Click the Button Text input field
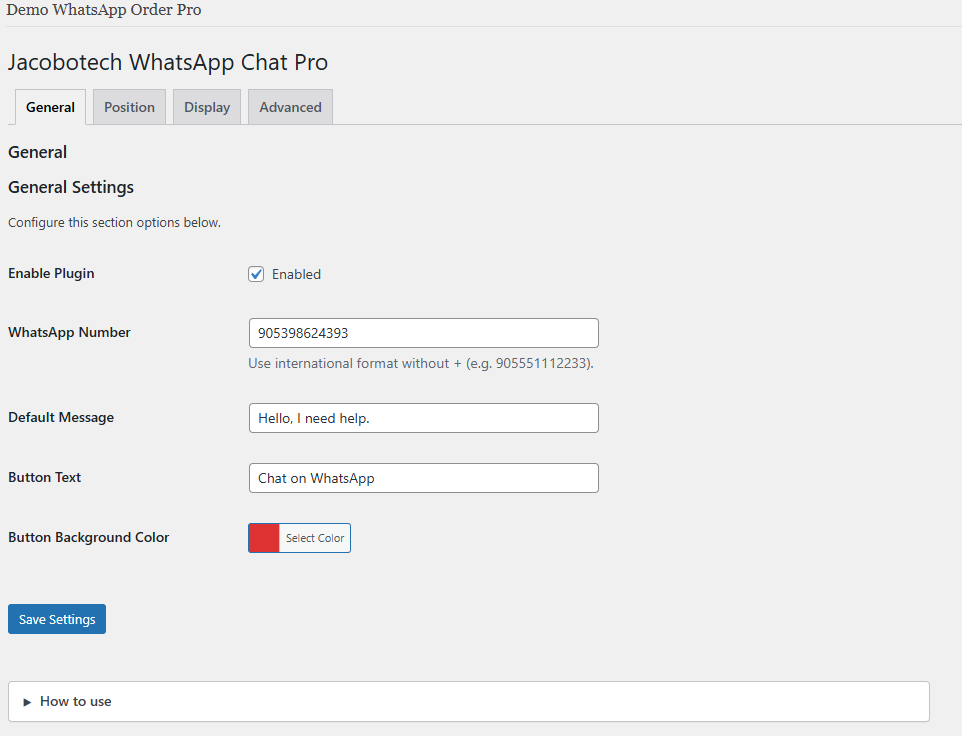 (423, 478)
